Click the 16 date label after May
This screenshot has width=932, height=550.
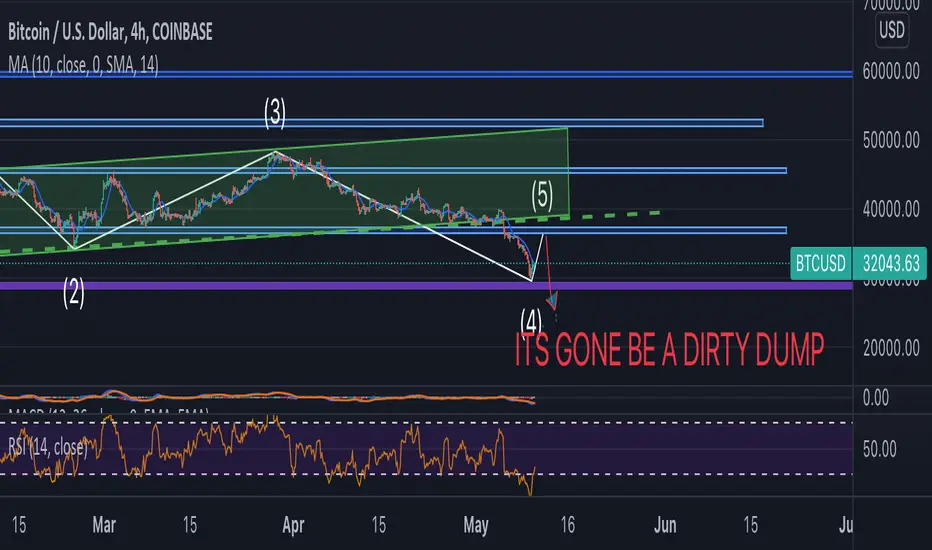click(568, 525)
